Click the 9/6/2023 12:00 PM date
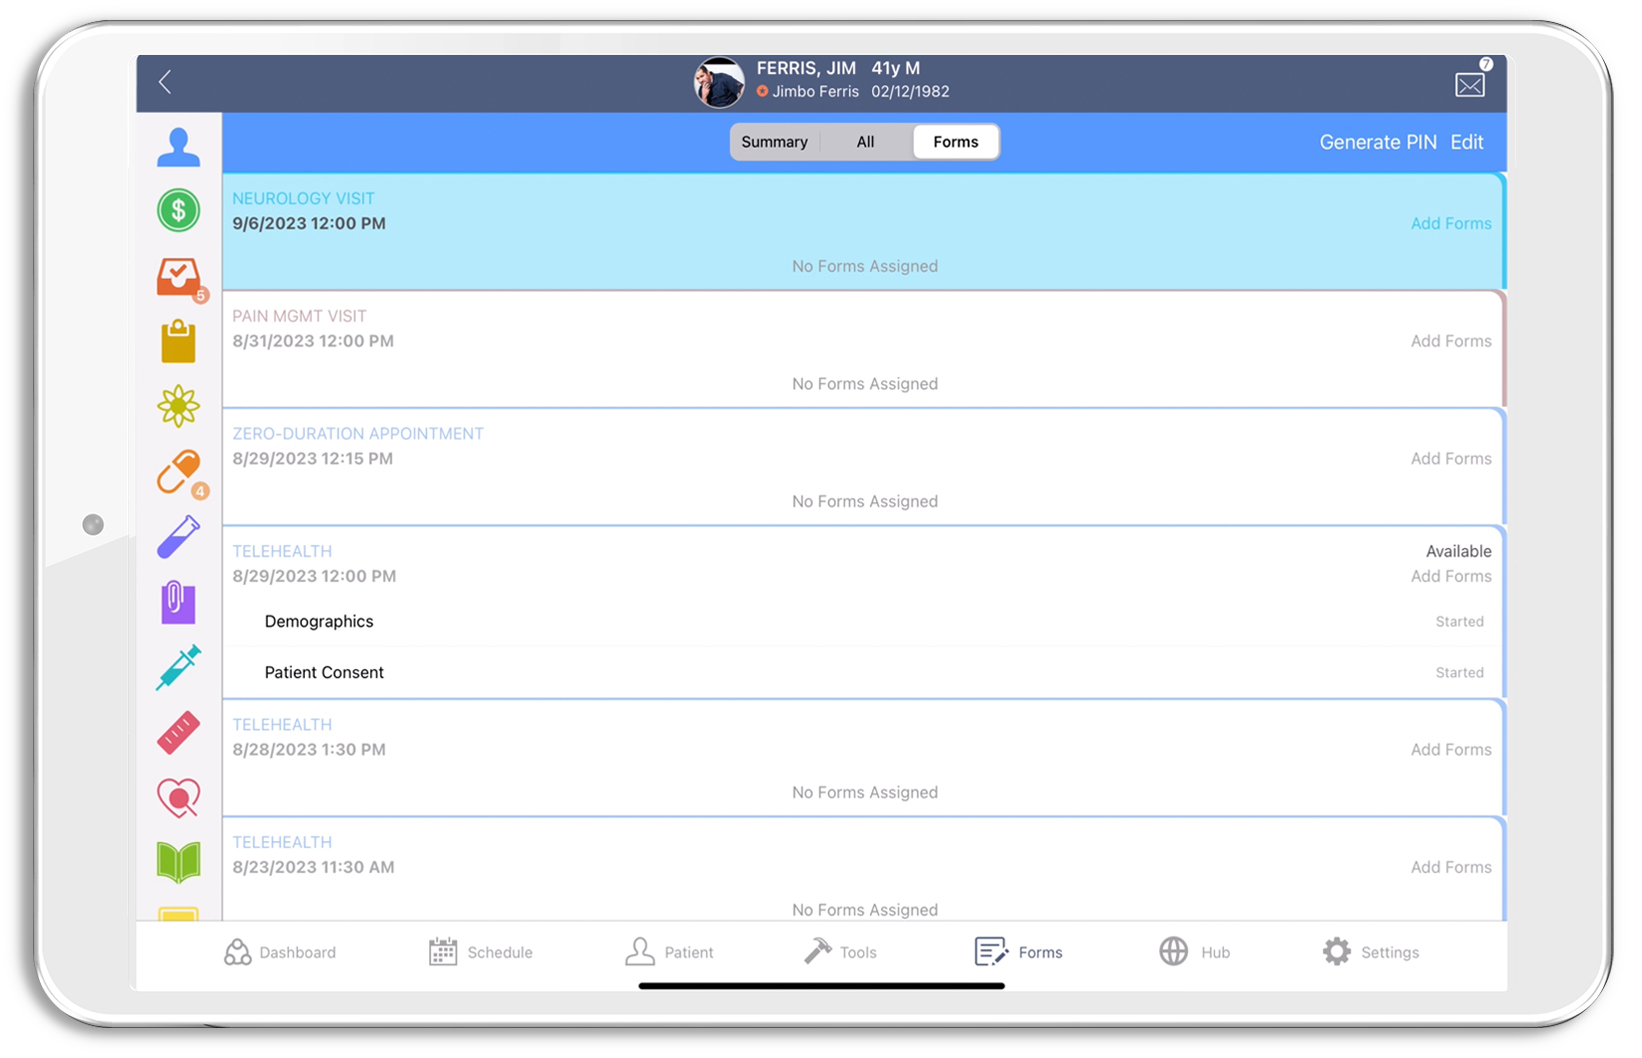The height and width of the screenshot is (1058, 1642). [309, 224]
